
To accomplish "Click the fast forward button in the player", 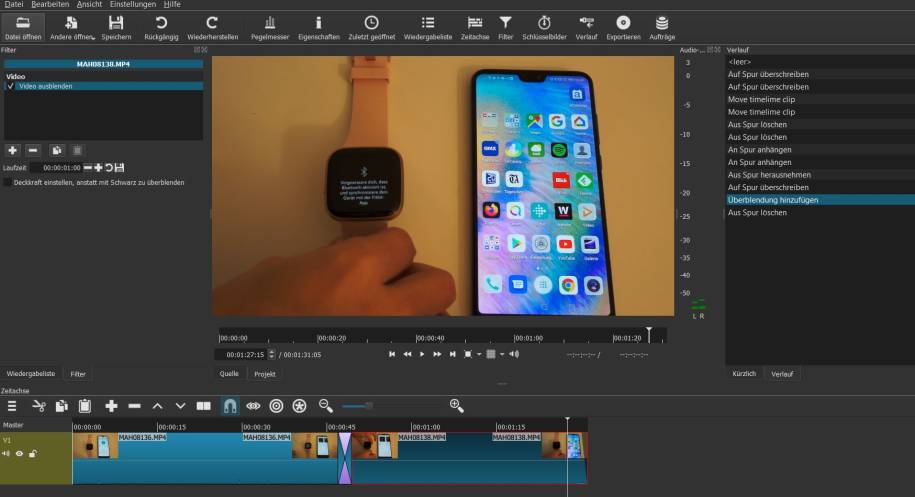I will point(436,354).
